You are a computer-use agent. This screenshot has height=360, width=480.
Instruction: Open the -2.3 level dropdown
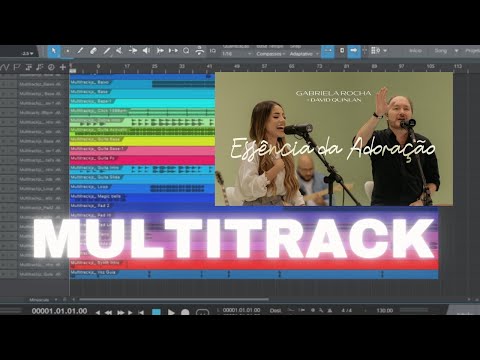[x=28, y=53]
